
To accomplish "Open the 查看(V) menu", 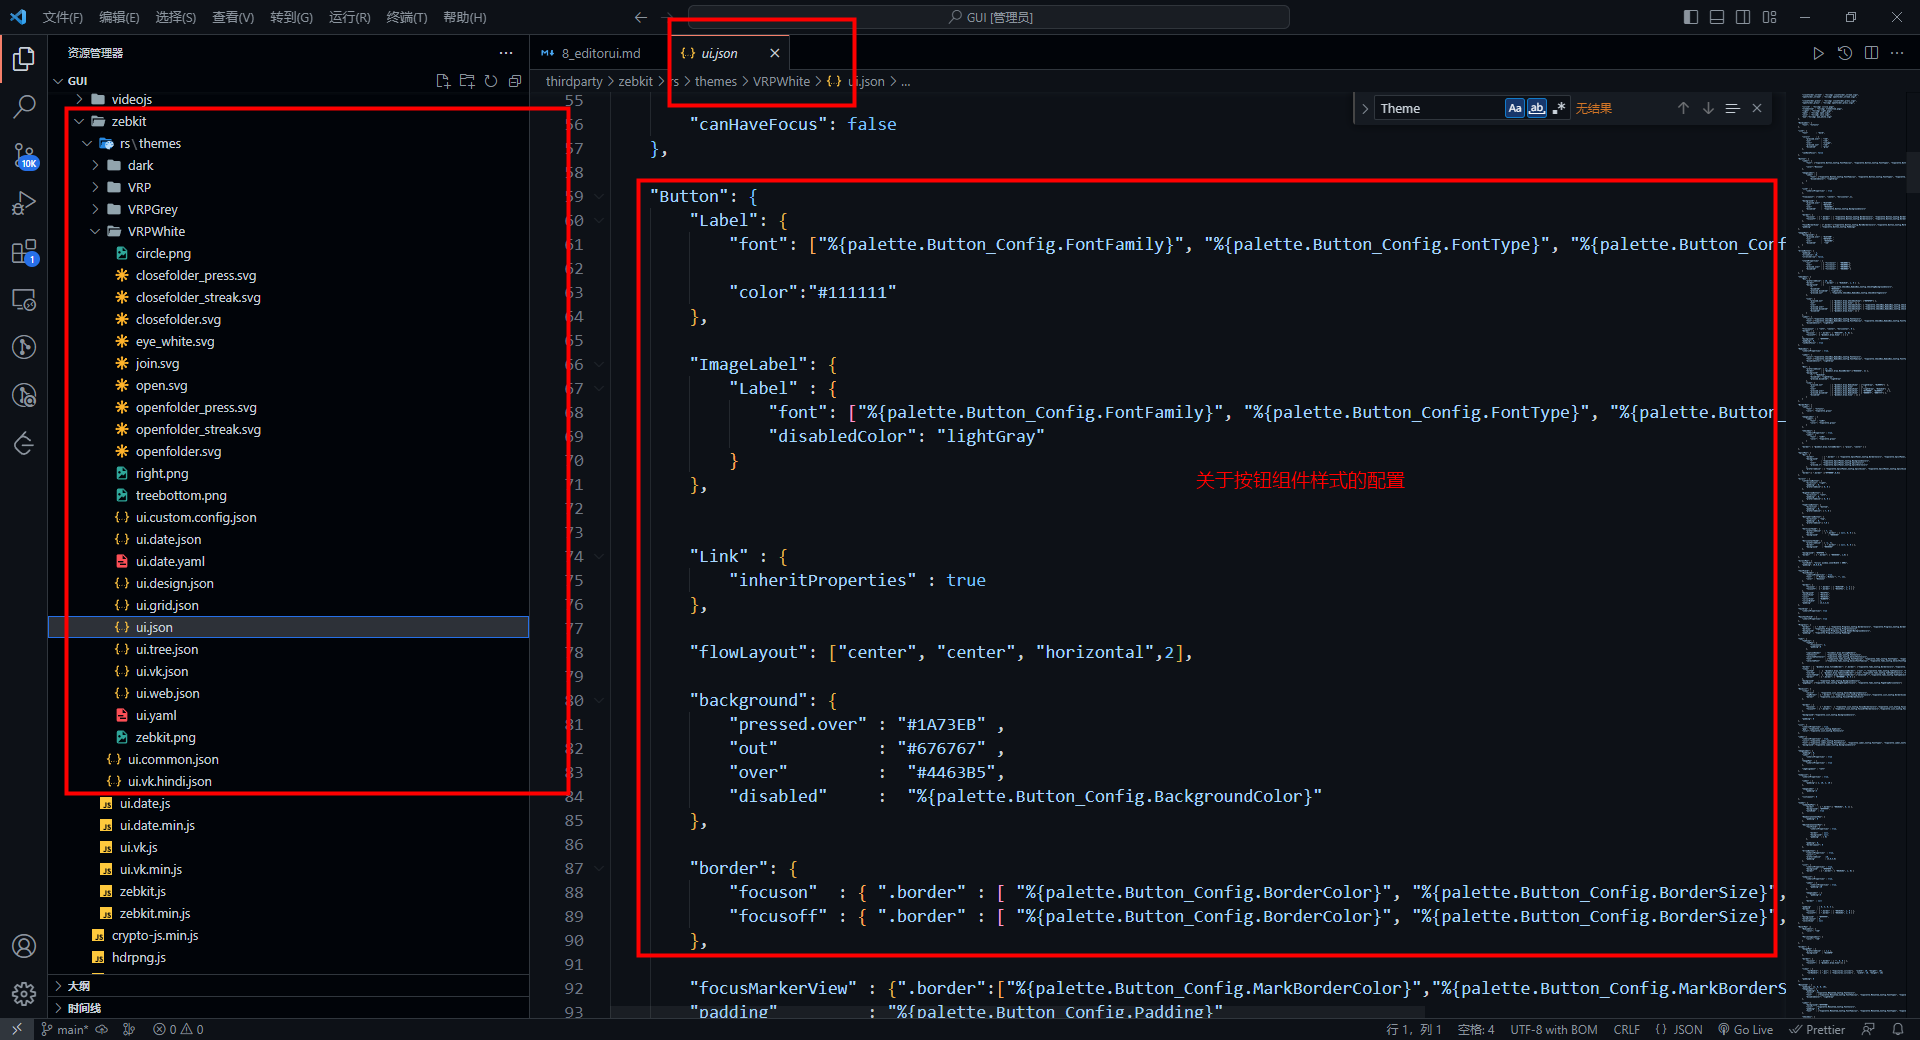I will (x=233, y=17).
